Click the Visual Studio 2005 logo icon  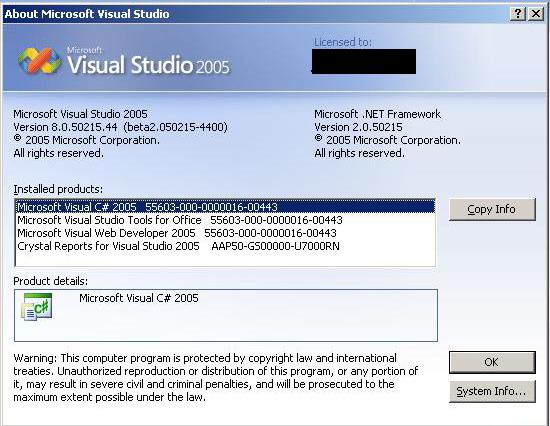pyautogui.click(x=39, y=61)
